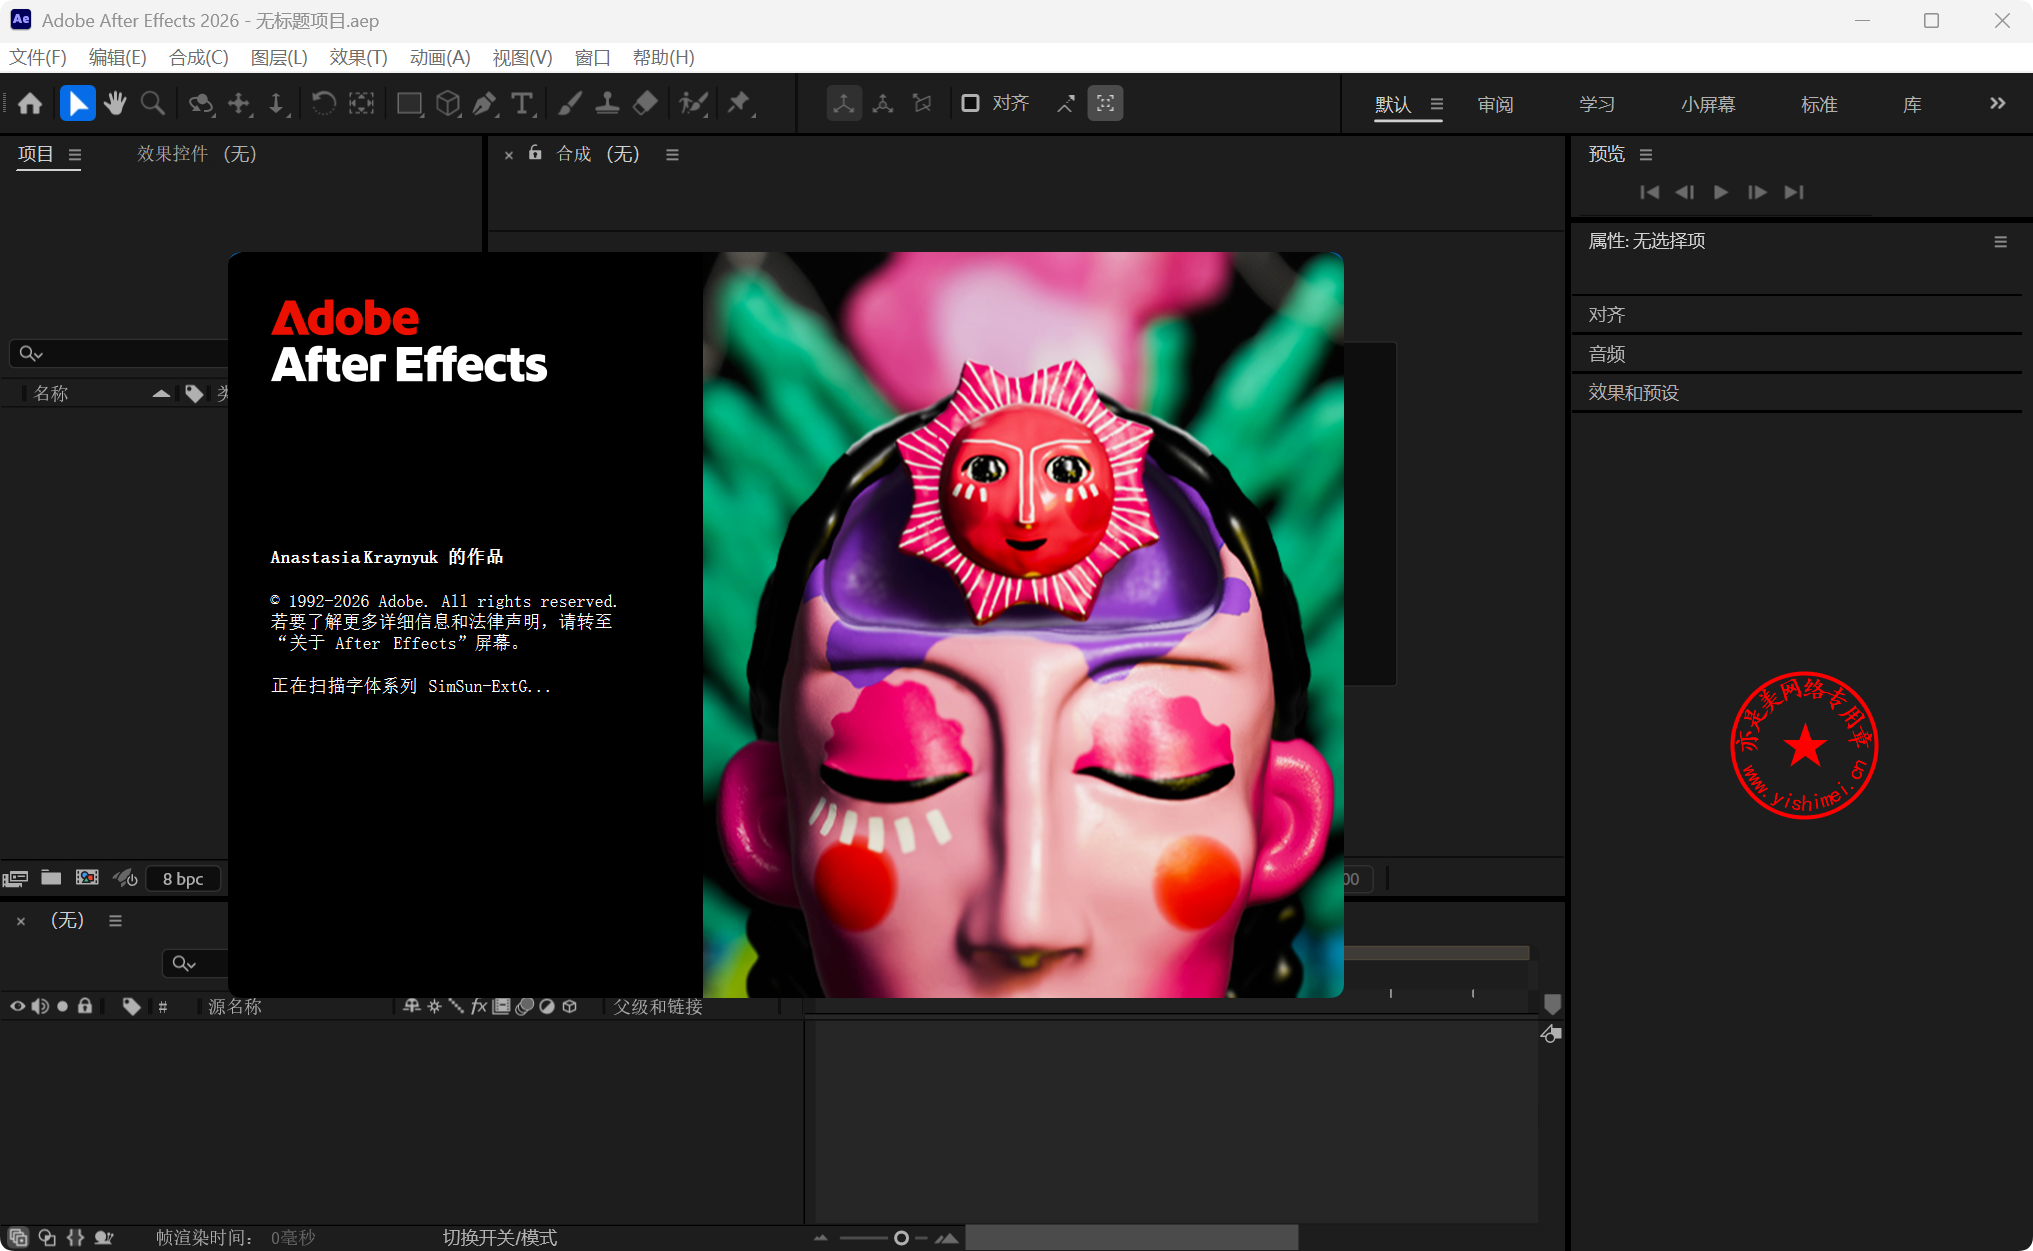Select the Hand tool
This screenshot has width=2033, height=1251.
[115, 103]
